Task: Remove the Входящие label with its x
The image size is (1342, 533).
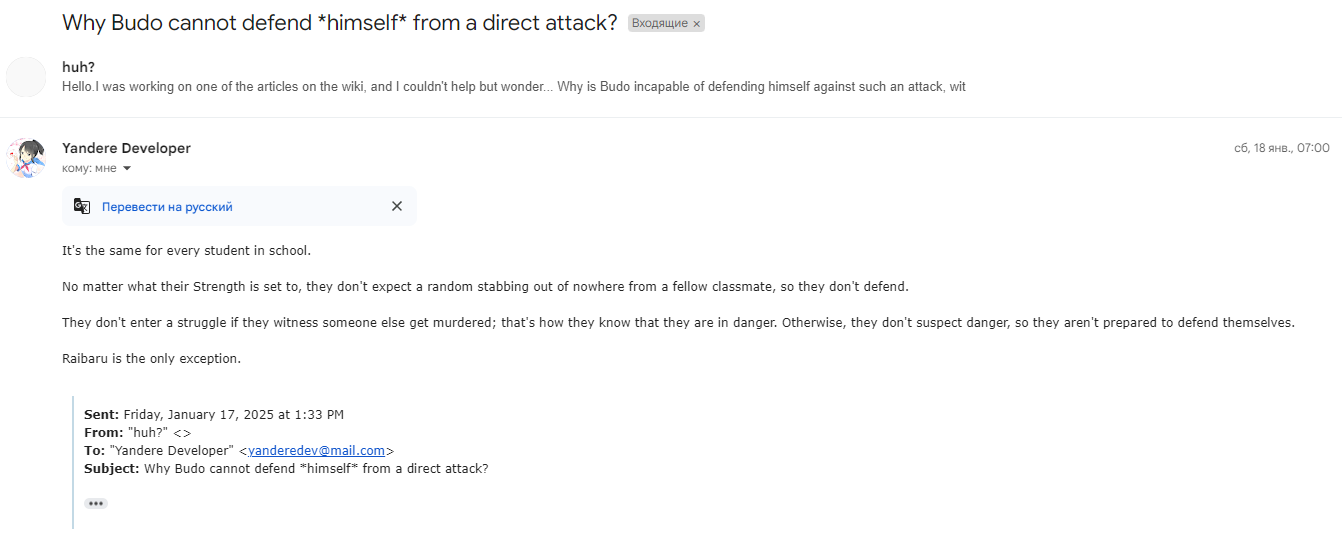Action: click(x=697, y=23)
